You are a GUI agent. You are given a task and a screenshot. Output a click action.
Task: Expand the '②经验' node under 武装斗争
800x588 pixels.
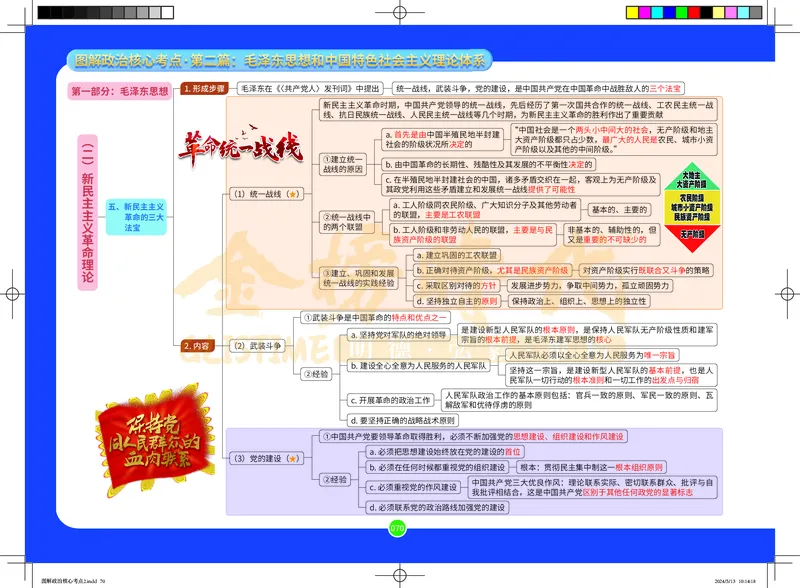click(318, 373)
